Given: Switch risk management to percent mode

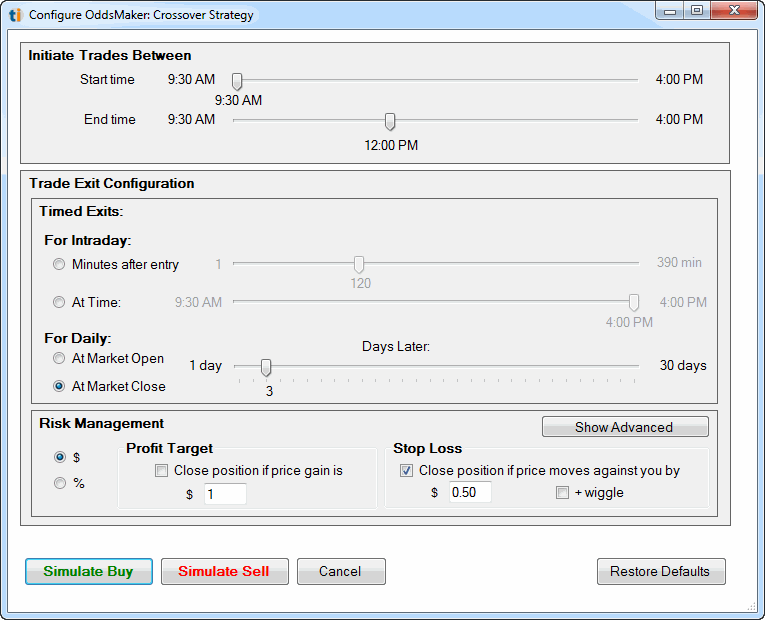Looking at the screenshot, I should click(x=60, y=483).
